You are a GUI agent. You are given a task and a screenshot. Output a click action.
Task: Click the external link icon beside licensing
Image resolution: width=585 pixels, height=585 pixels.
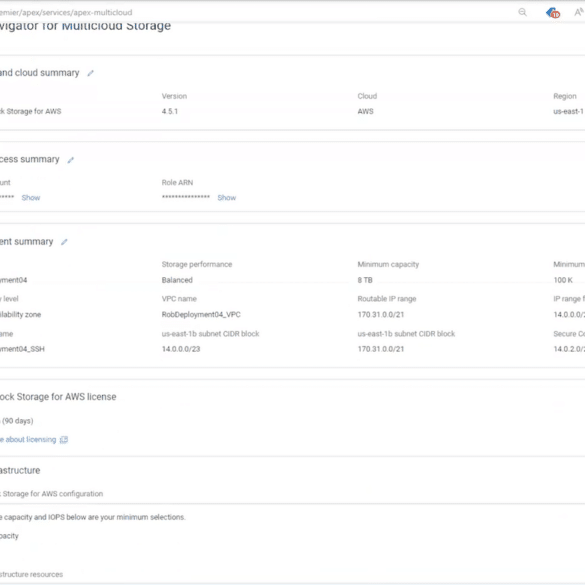point(64,440)
